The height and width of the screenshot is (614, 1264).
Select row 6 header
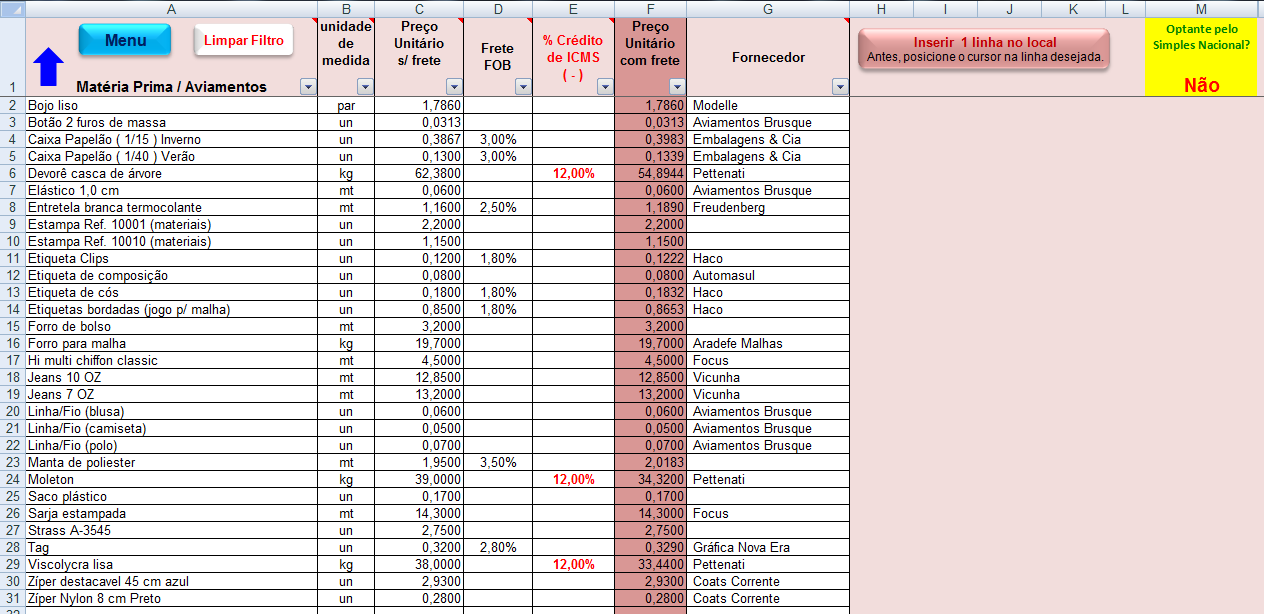12,173
